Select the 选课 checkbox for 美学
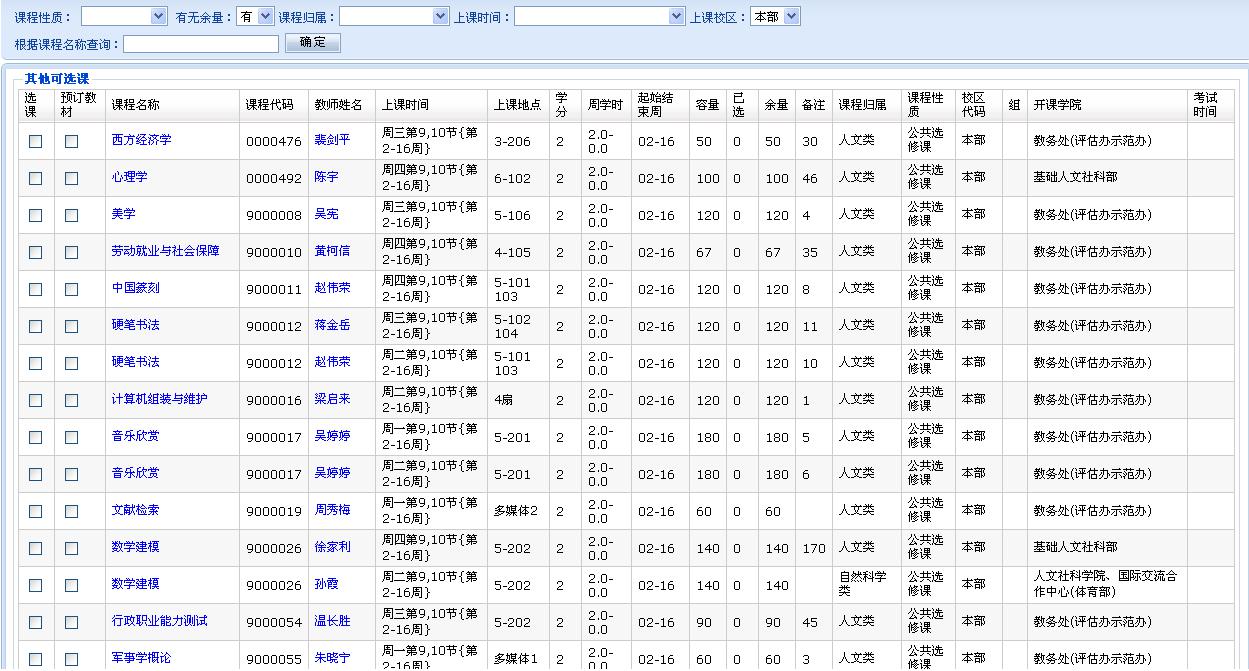 tap(36, 216)
